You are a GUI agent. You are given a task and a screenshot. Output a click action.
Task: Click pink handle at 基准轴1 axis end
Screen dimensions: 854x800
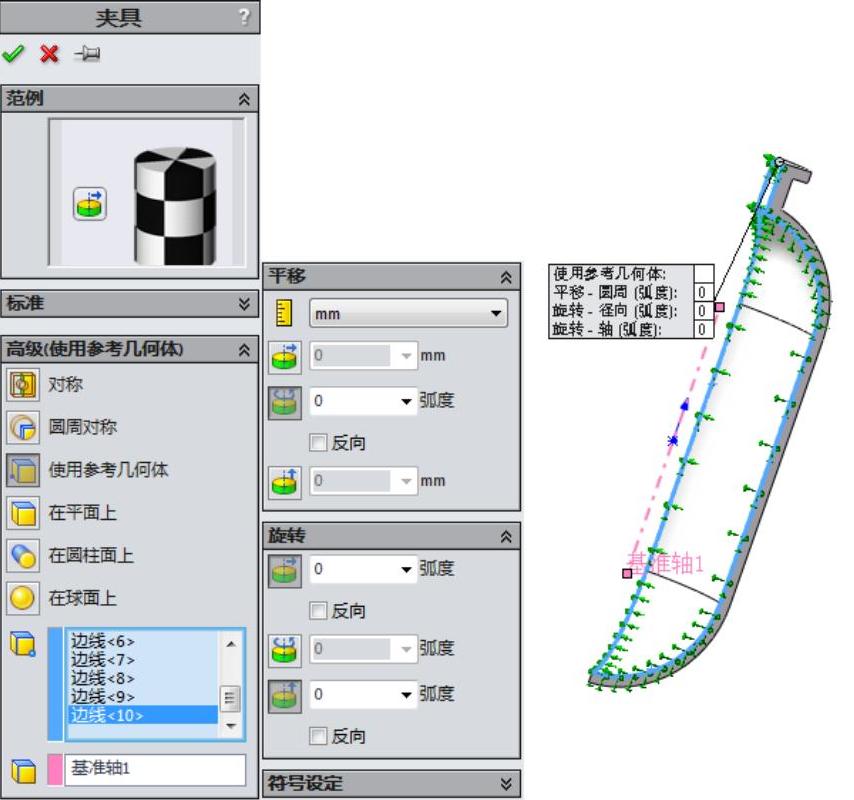627,573
